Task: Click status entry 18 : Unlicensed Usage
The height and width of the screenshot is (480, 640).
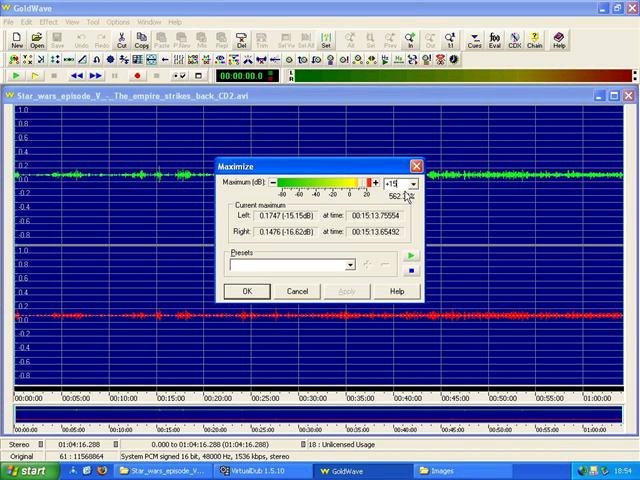Action: point(341,444)
